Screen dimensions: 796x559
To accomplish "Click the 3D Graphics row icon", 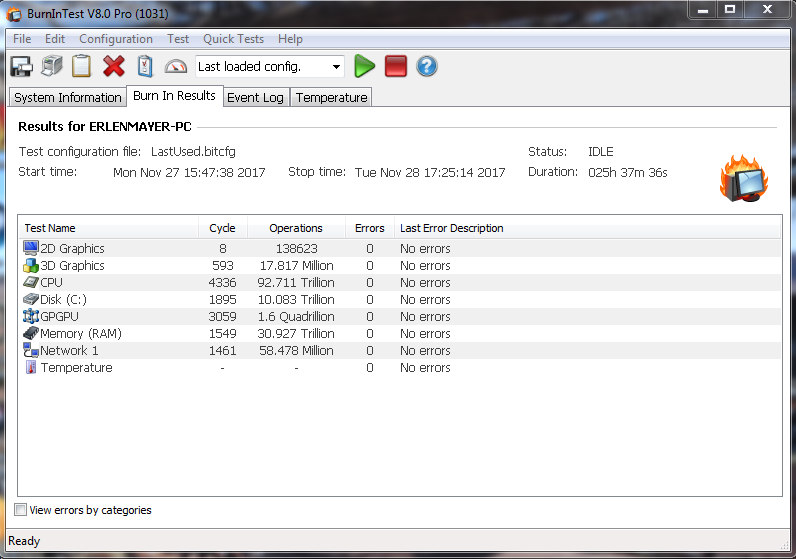I will (x=31, y=265).
